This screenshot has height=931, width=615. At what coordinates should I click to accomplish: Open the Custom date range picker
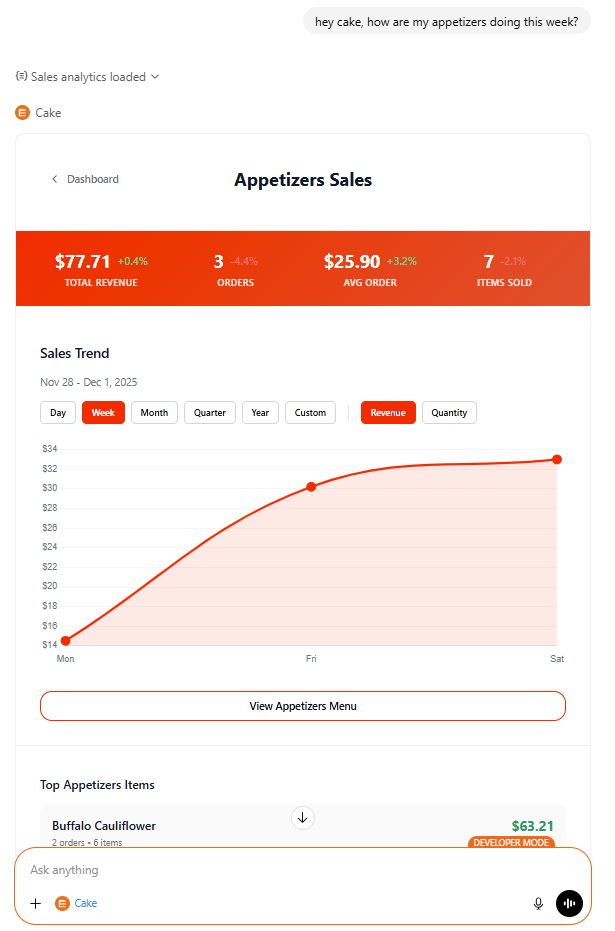point(310,412)
